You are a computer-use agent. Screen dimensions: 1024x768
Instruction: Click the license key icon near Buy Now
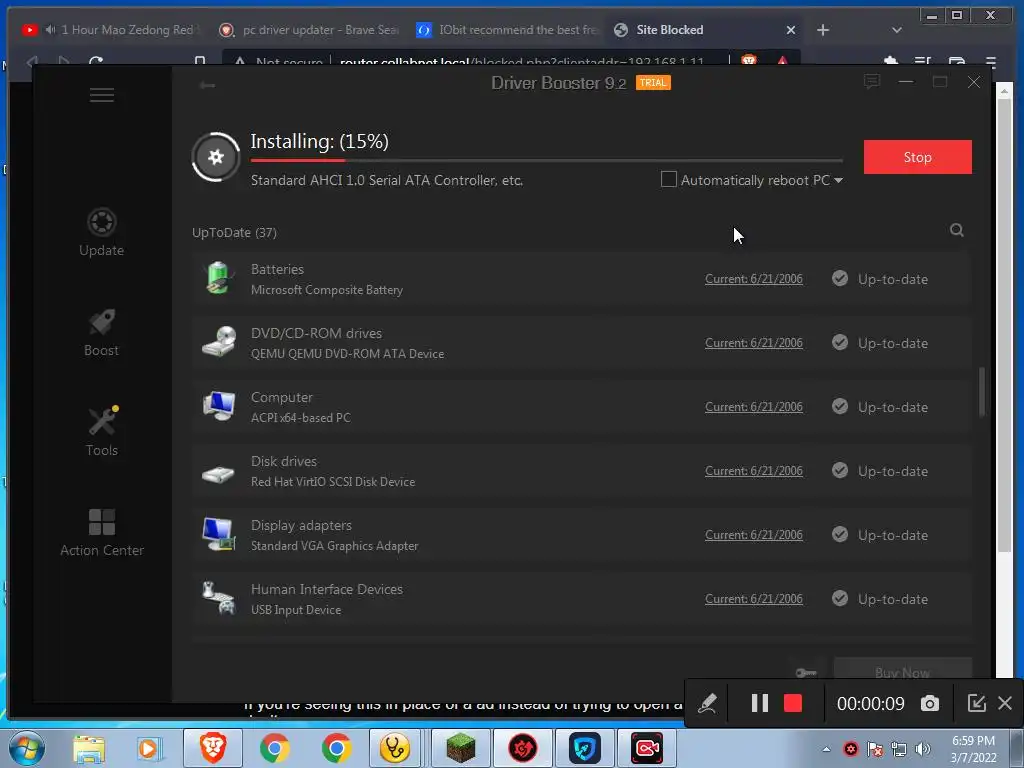pyautogui.click(x=806, y=673)
